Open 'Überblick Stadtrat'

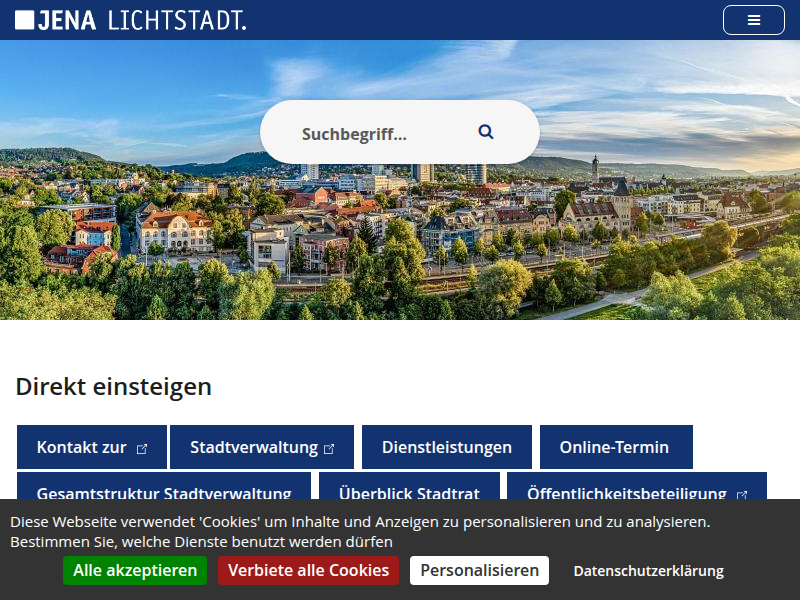point(409,494)
